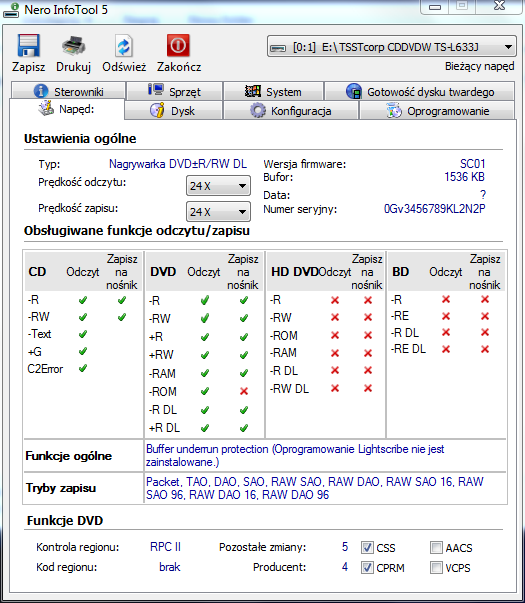Click firmware version SC01
This screenshot has height=603, width=525.
click(473, 164)
